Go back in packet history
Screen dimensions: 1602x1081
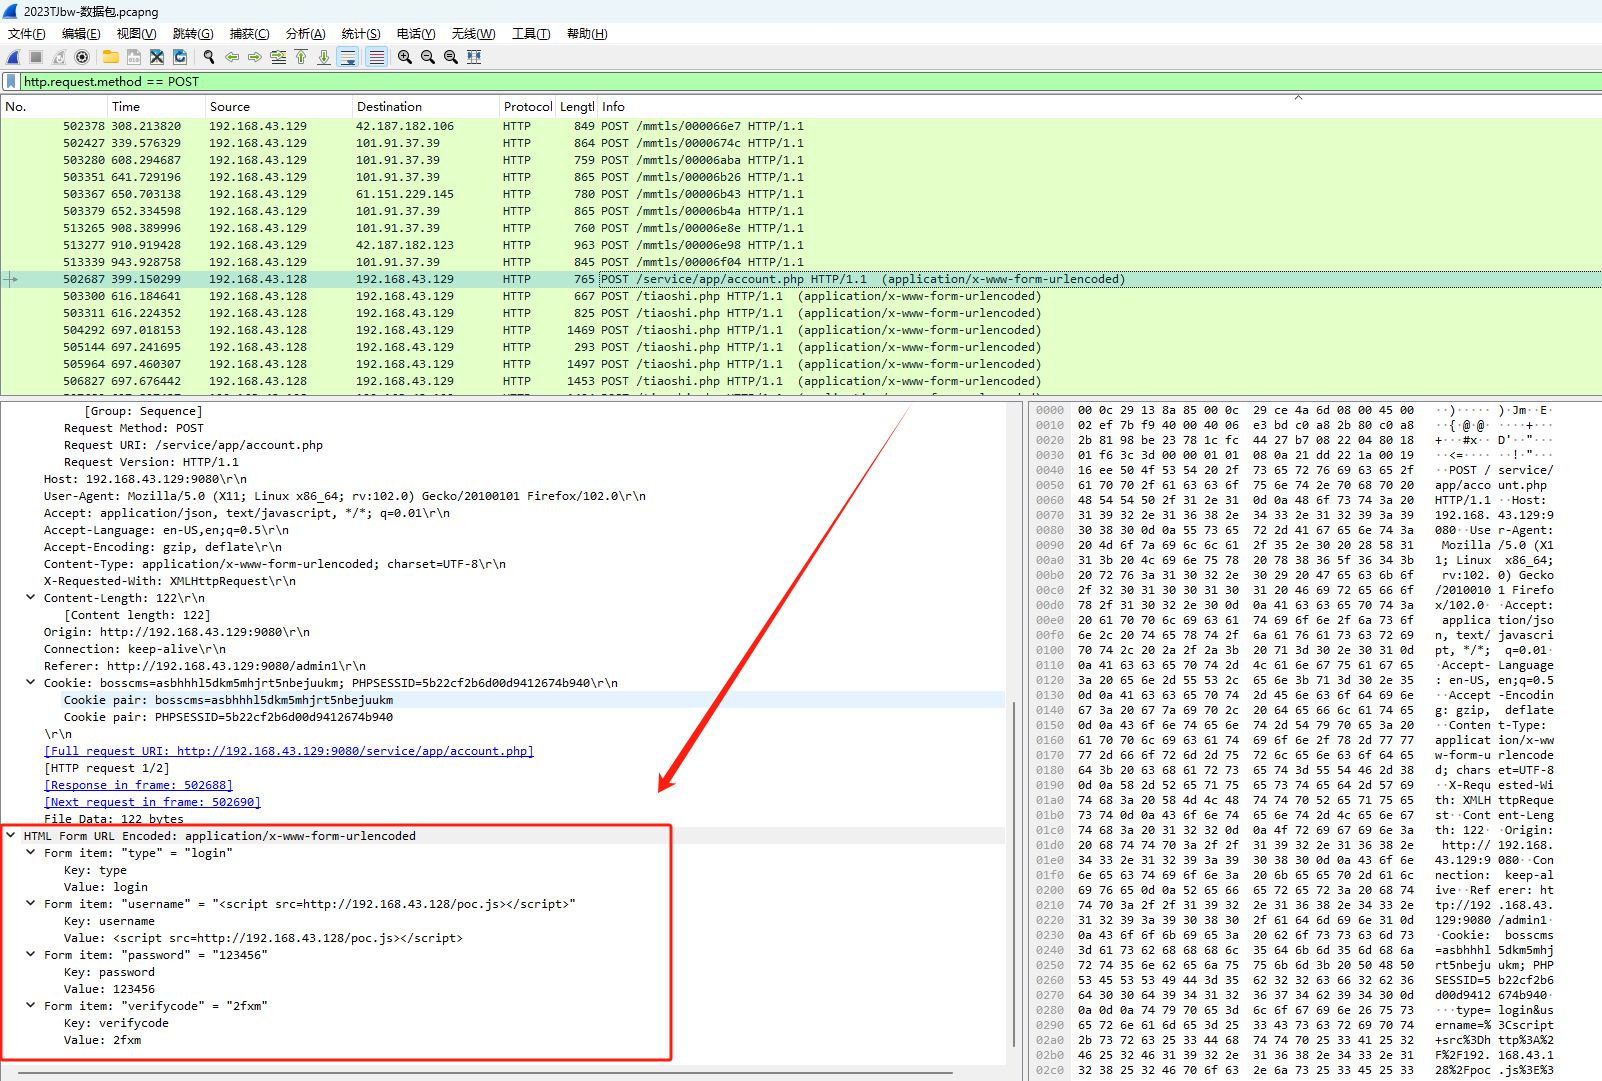(x=232, y=57)
